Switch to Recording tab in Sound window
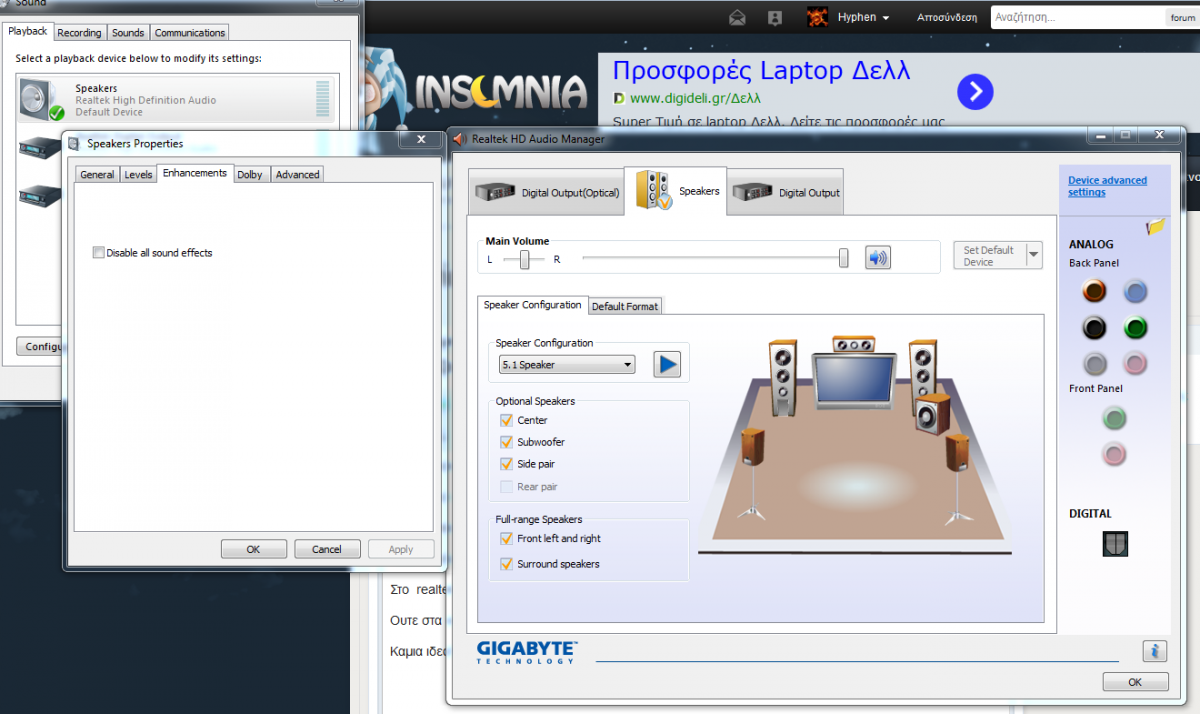1200x714 pixels. click(x=79, y=32)
